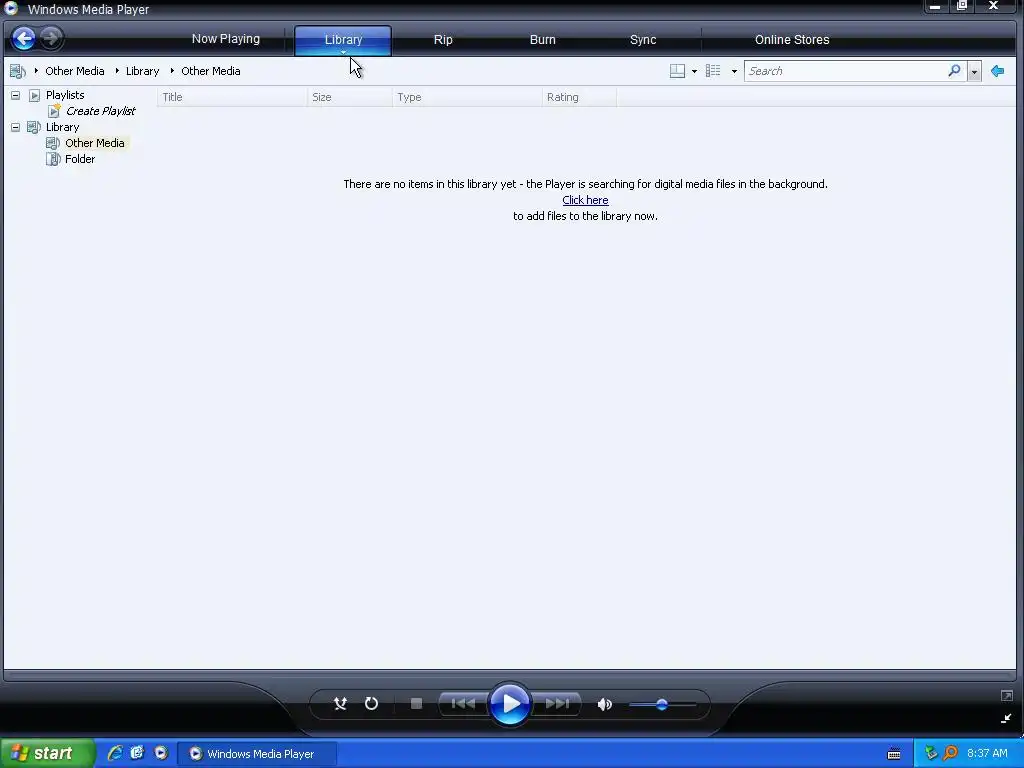Expand arrow before the last Other Media breadcrumb
Image resolution: width=1024 pixels, height=768 pixels.
(172, 71)
